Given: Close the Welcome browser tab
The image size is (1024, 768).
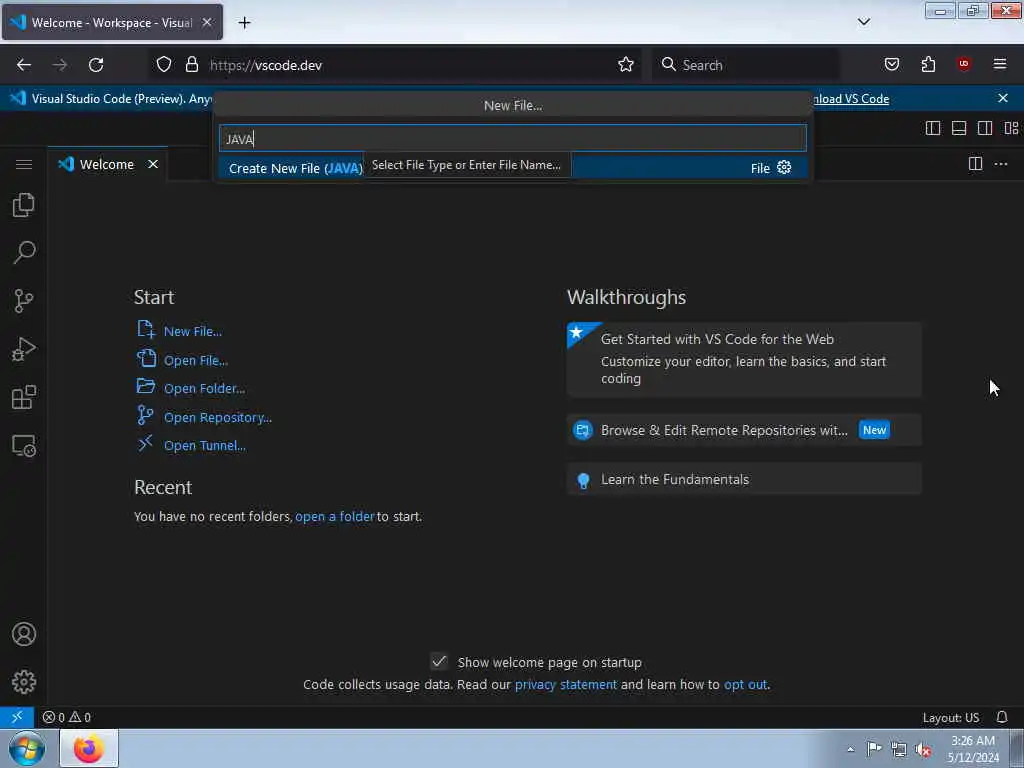Looking at the screenshot, I should coord(206,22).
